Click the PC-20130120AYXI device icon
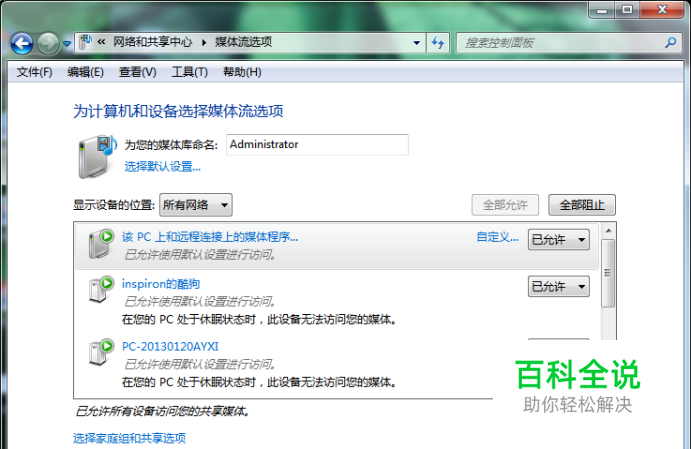The width and height of the screenshot is (691, 449). tap(101, 352)
